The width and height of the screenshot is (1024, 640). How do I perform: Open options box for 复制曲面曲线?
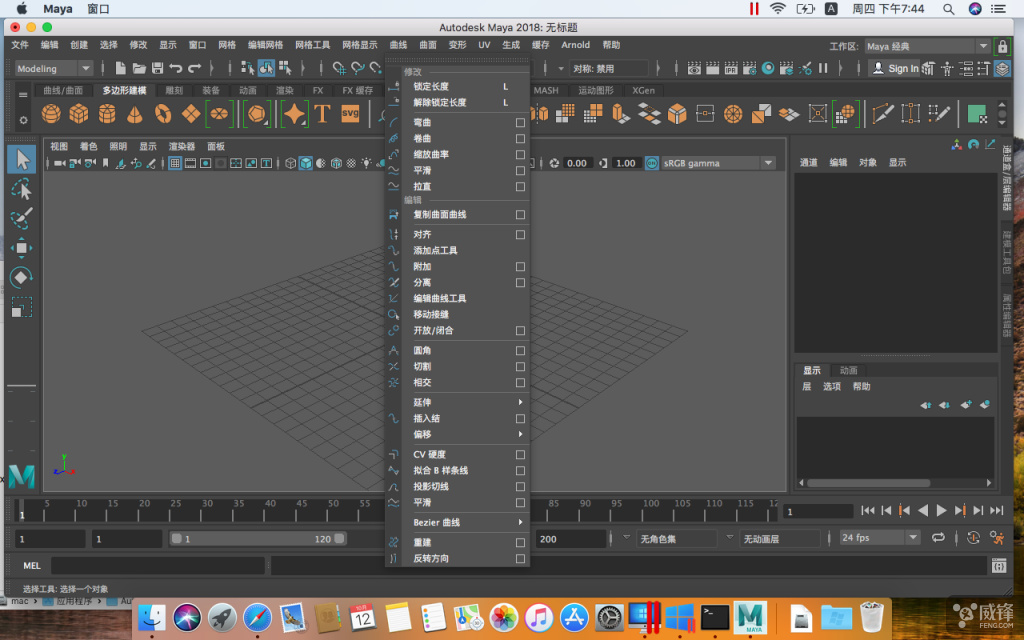[520, 215]
